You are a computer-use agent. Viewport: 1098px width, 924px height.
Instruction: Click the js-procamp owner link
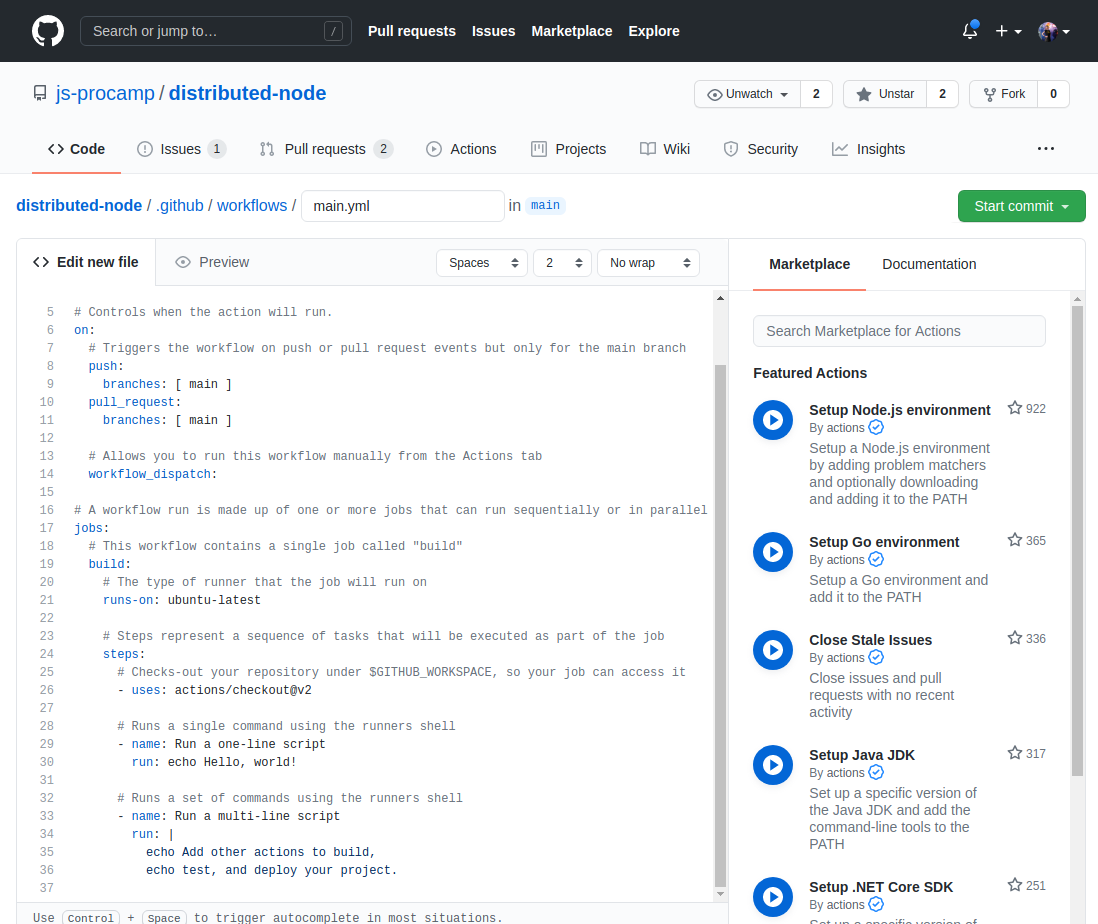tap(105, 93)
